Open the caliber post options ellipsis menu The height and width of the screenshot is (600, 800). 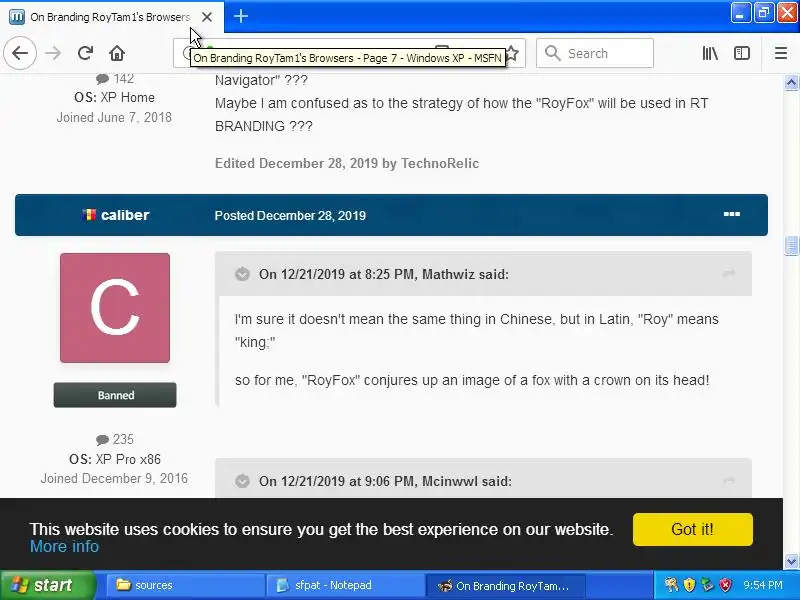[732, 214]
